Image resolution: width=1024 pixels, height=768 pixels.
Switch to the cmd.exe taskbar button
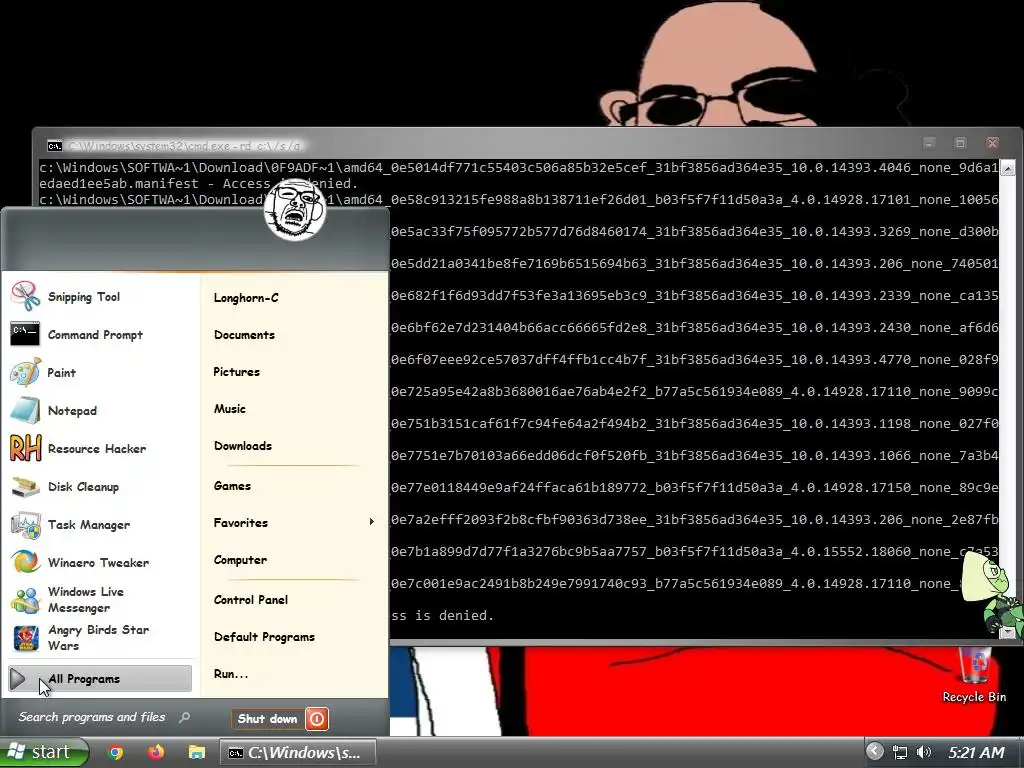[x=297, y=752]
